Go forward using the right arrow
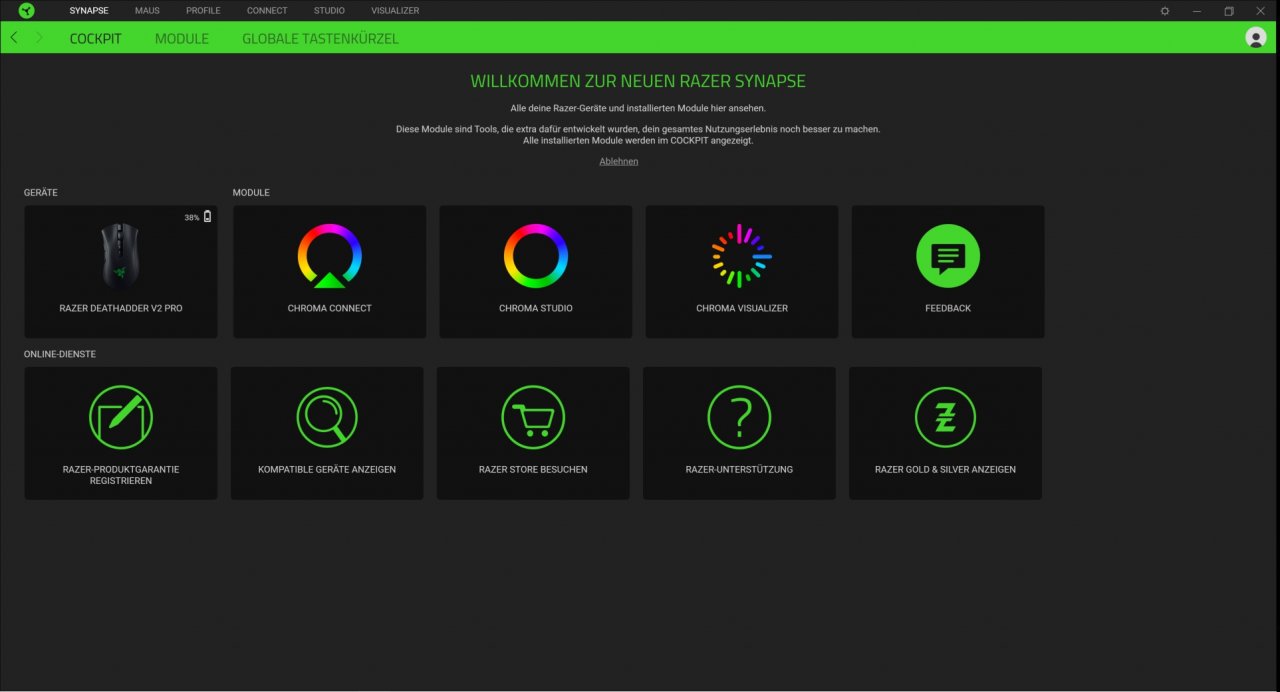 tap(39, 38)
